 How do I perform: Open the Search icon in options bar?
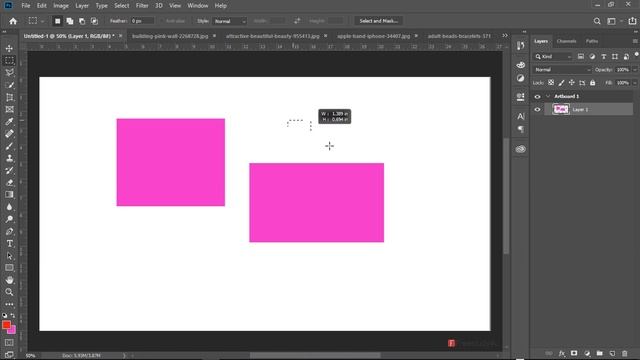[x=597, y=21]
